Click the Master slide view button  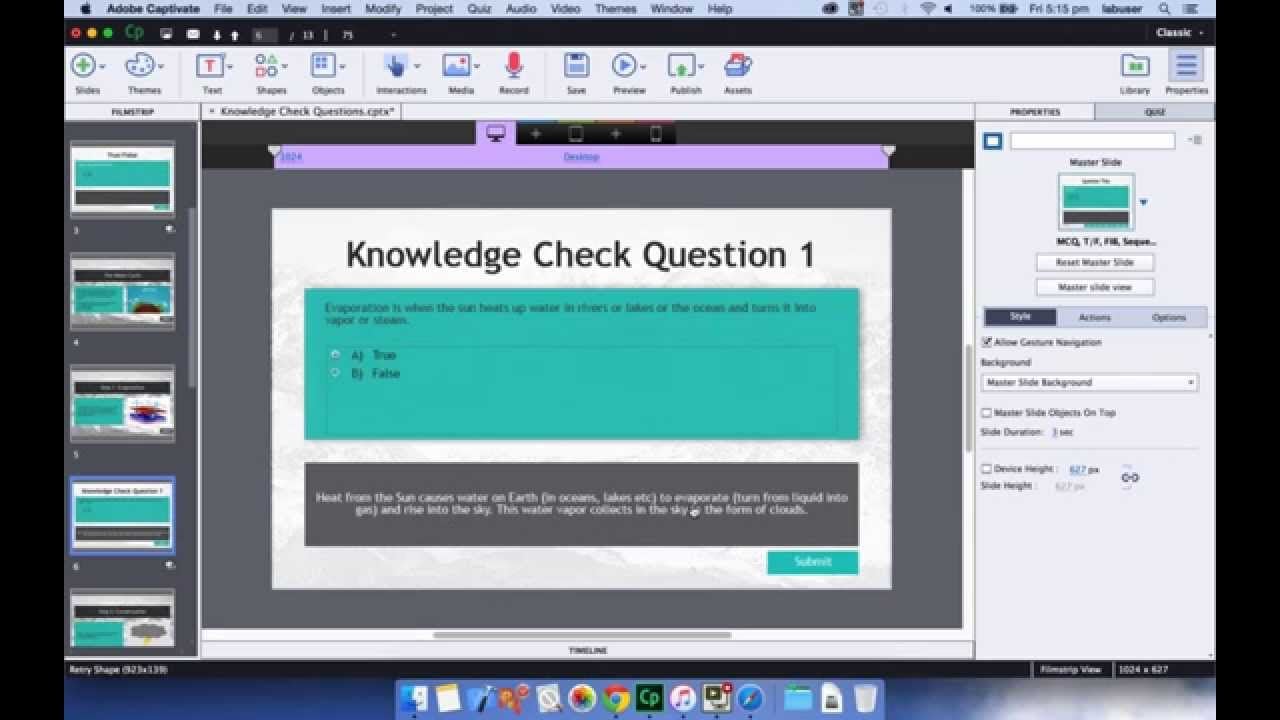coord(1095,287)
